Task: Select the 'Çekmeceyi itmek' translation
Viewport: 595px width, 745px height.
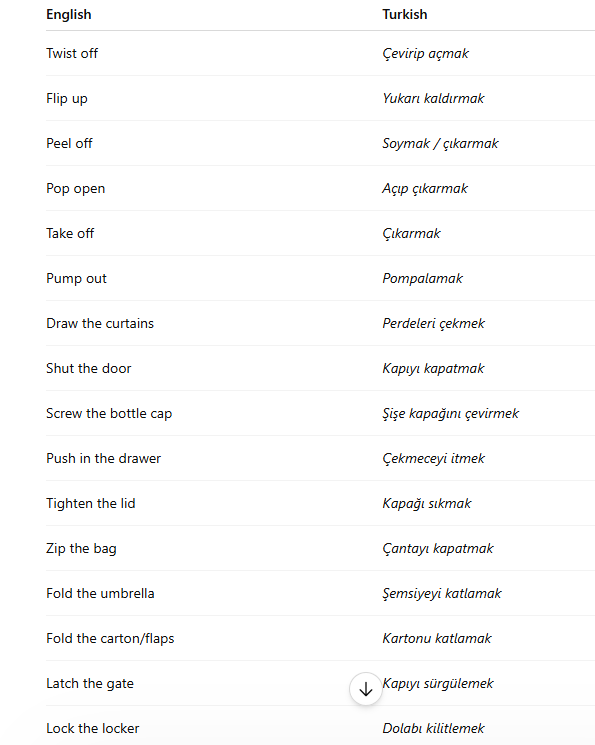Action: [x=433, y=458]
